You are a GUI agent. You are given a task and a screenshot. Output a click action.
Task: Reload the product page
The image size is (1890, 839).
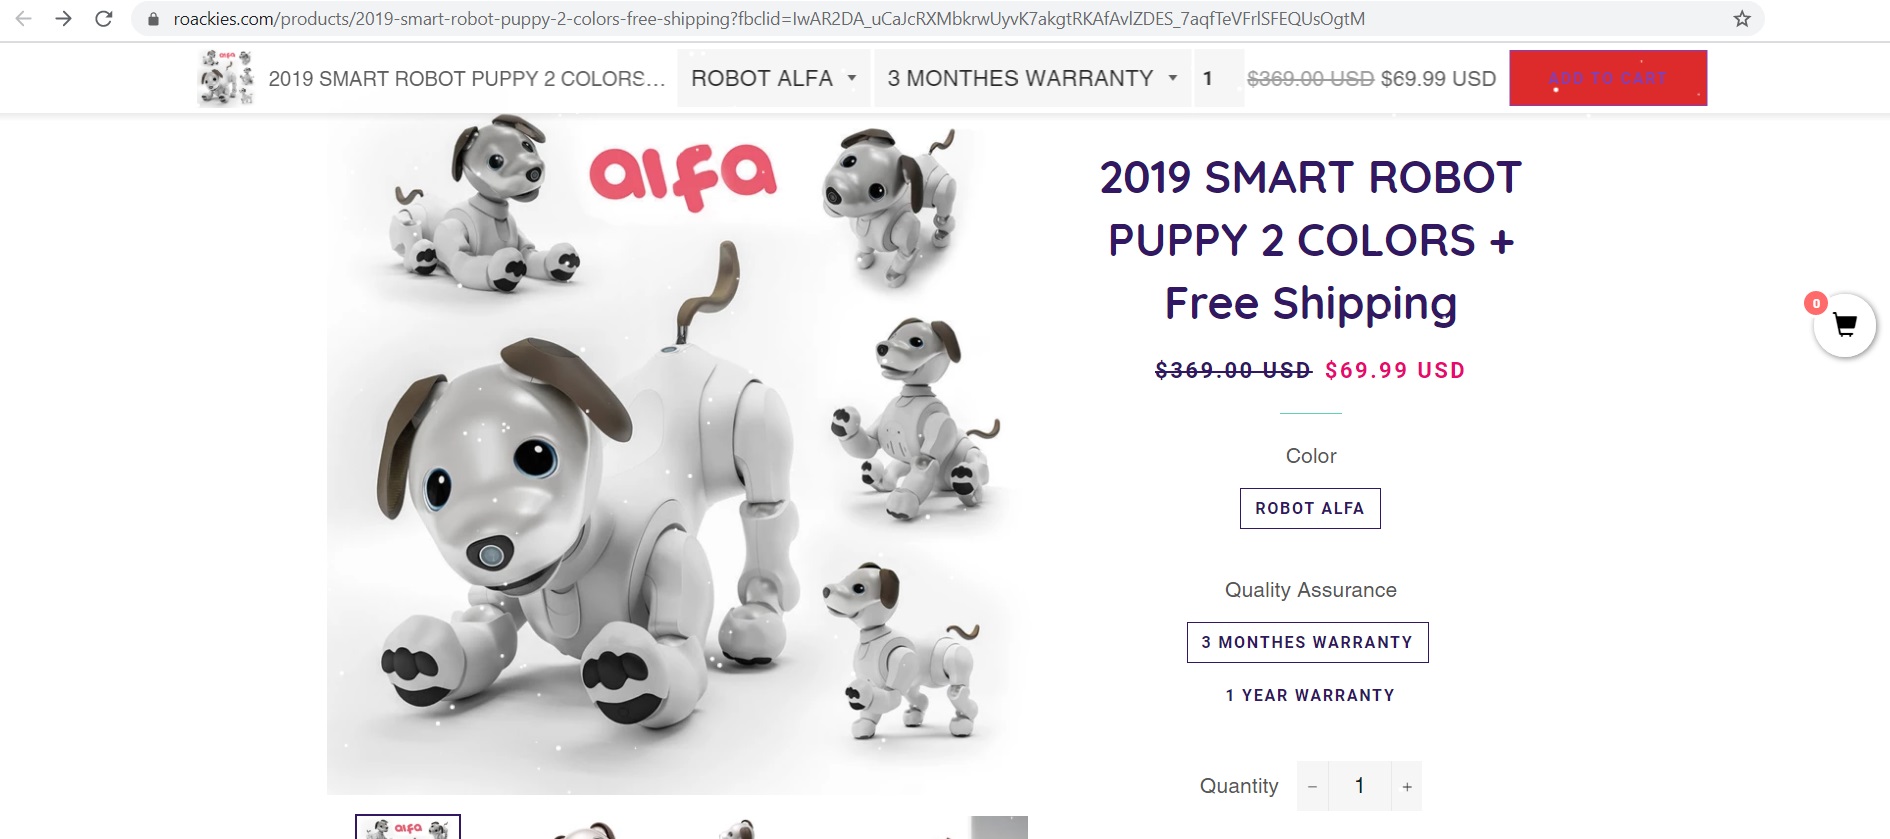[x=104, y=18]
